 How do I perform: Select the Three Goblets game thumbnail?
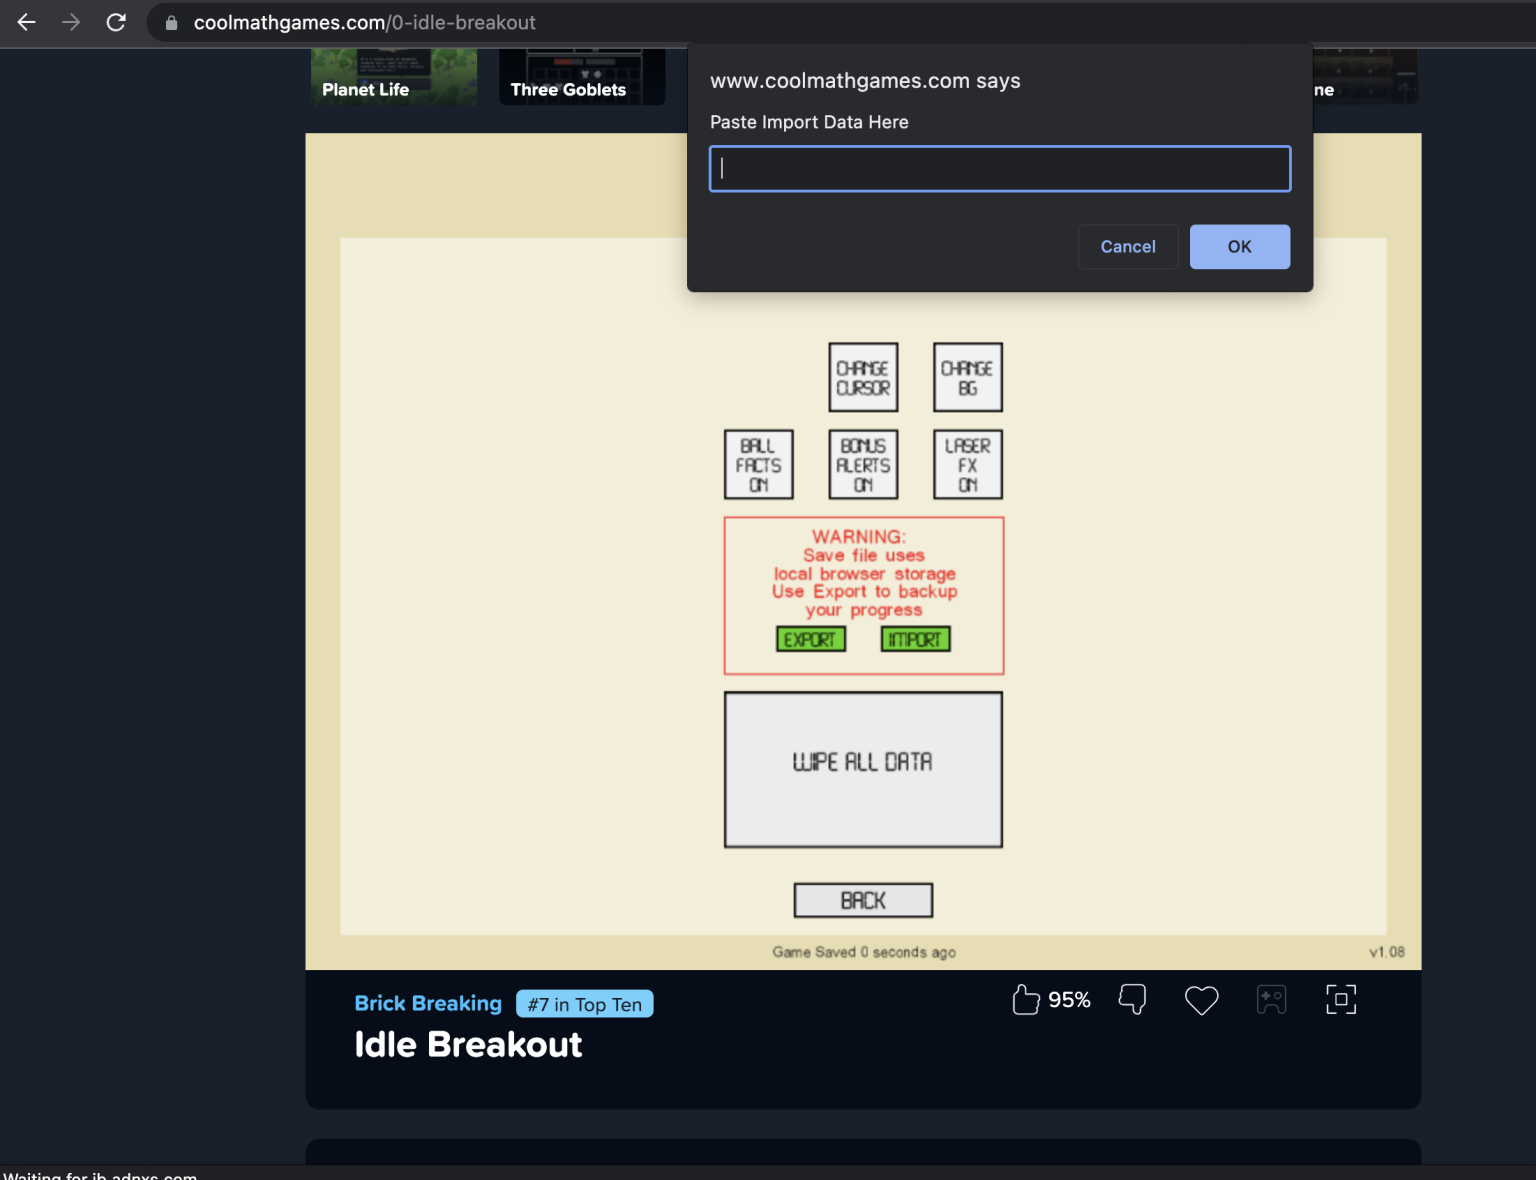click(581, 75)
